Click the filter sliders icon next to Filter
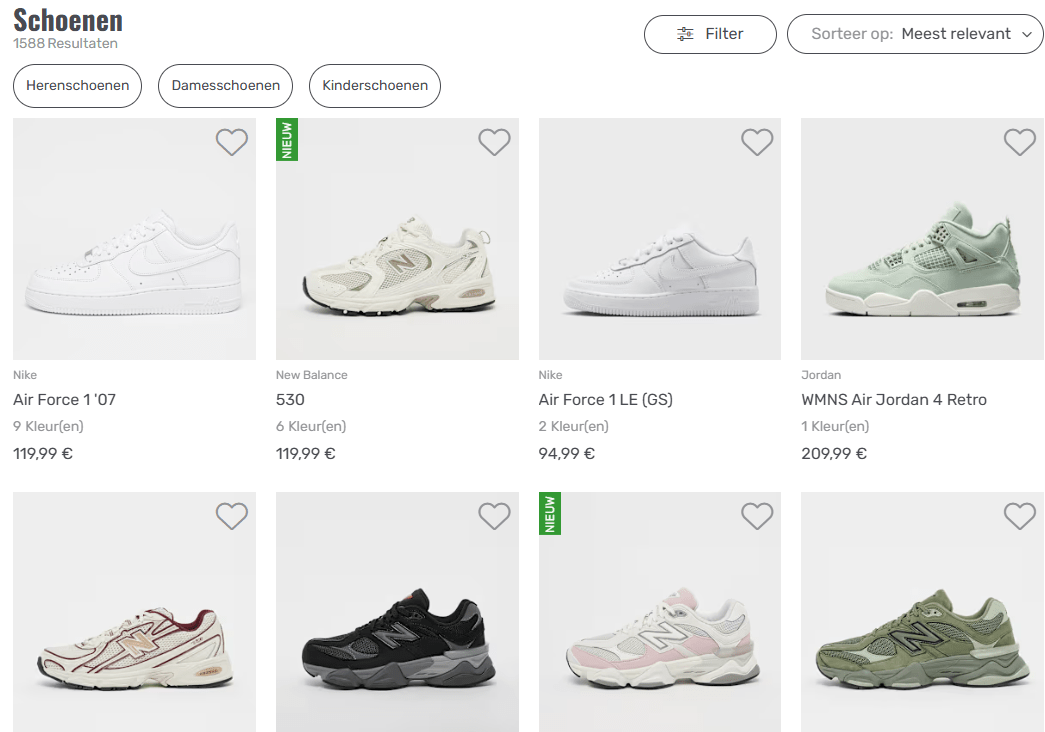 click(x=685, y=33)
